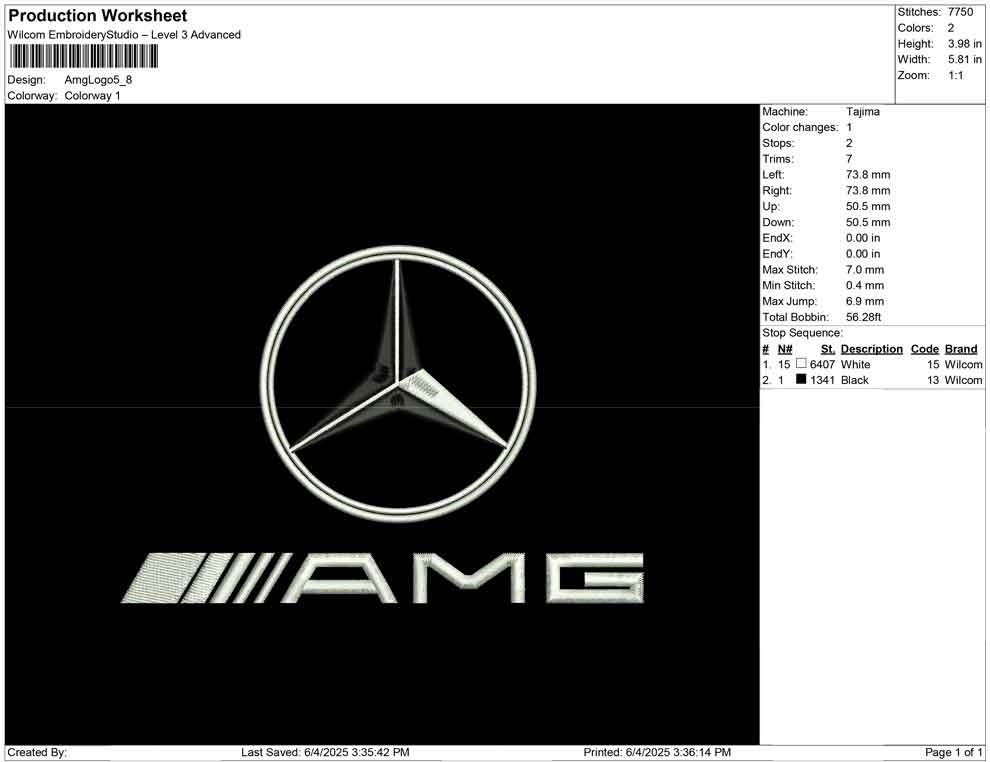
Task: Click the Min Stitch value '0.4 mm'
Action: point(865,285)
